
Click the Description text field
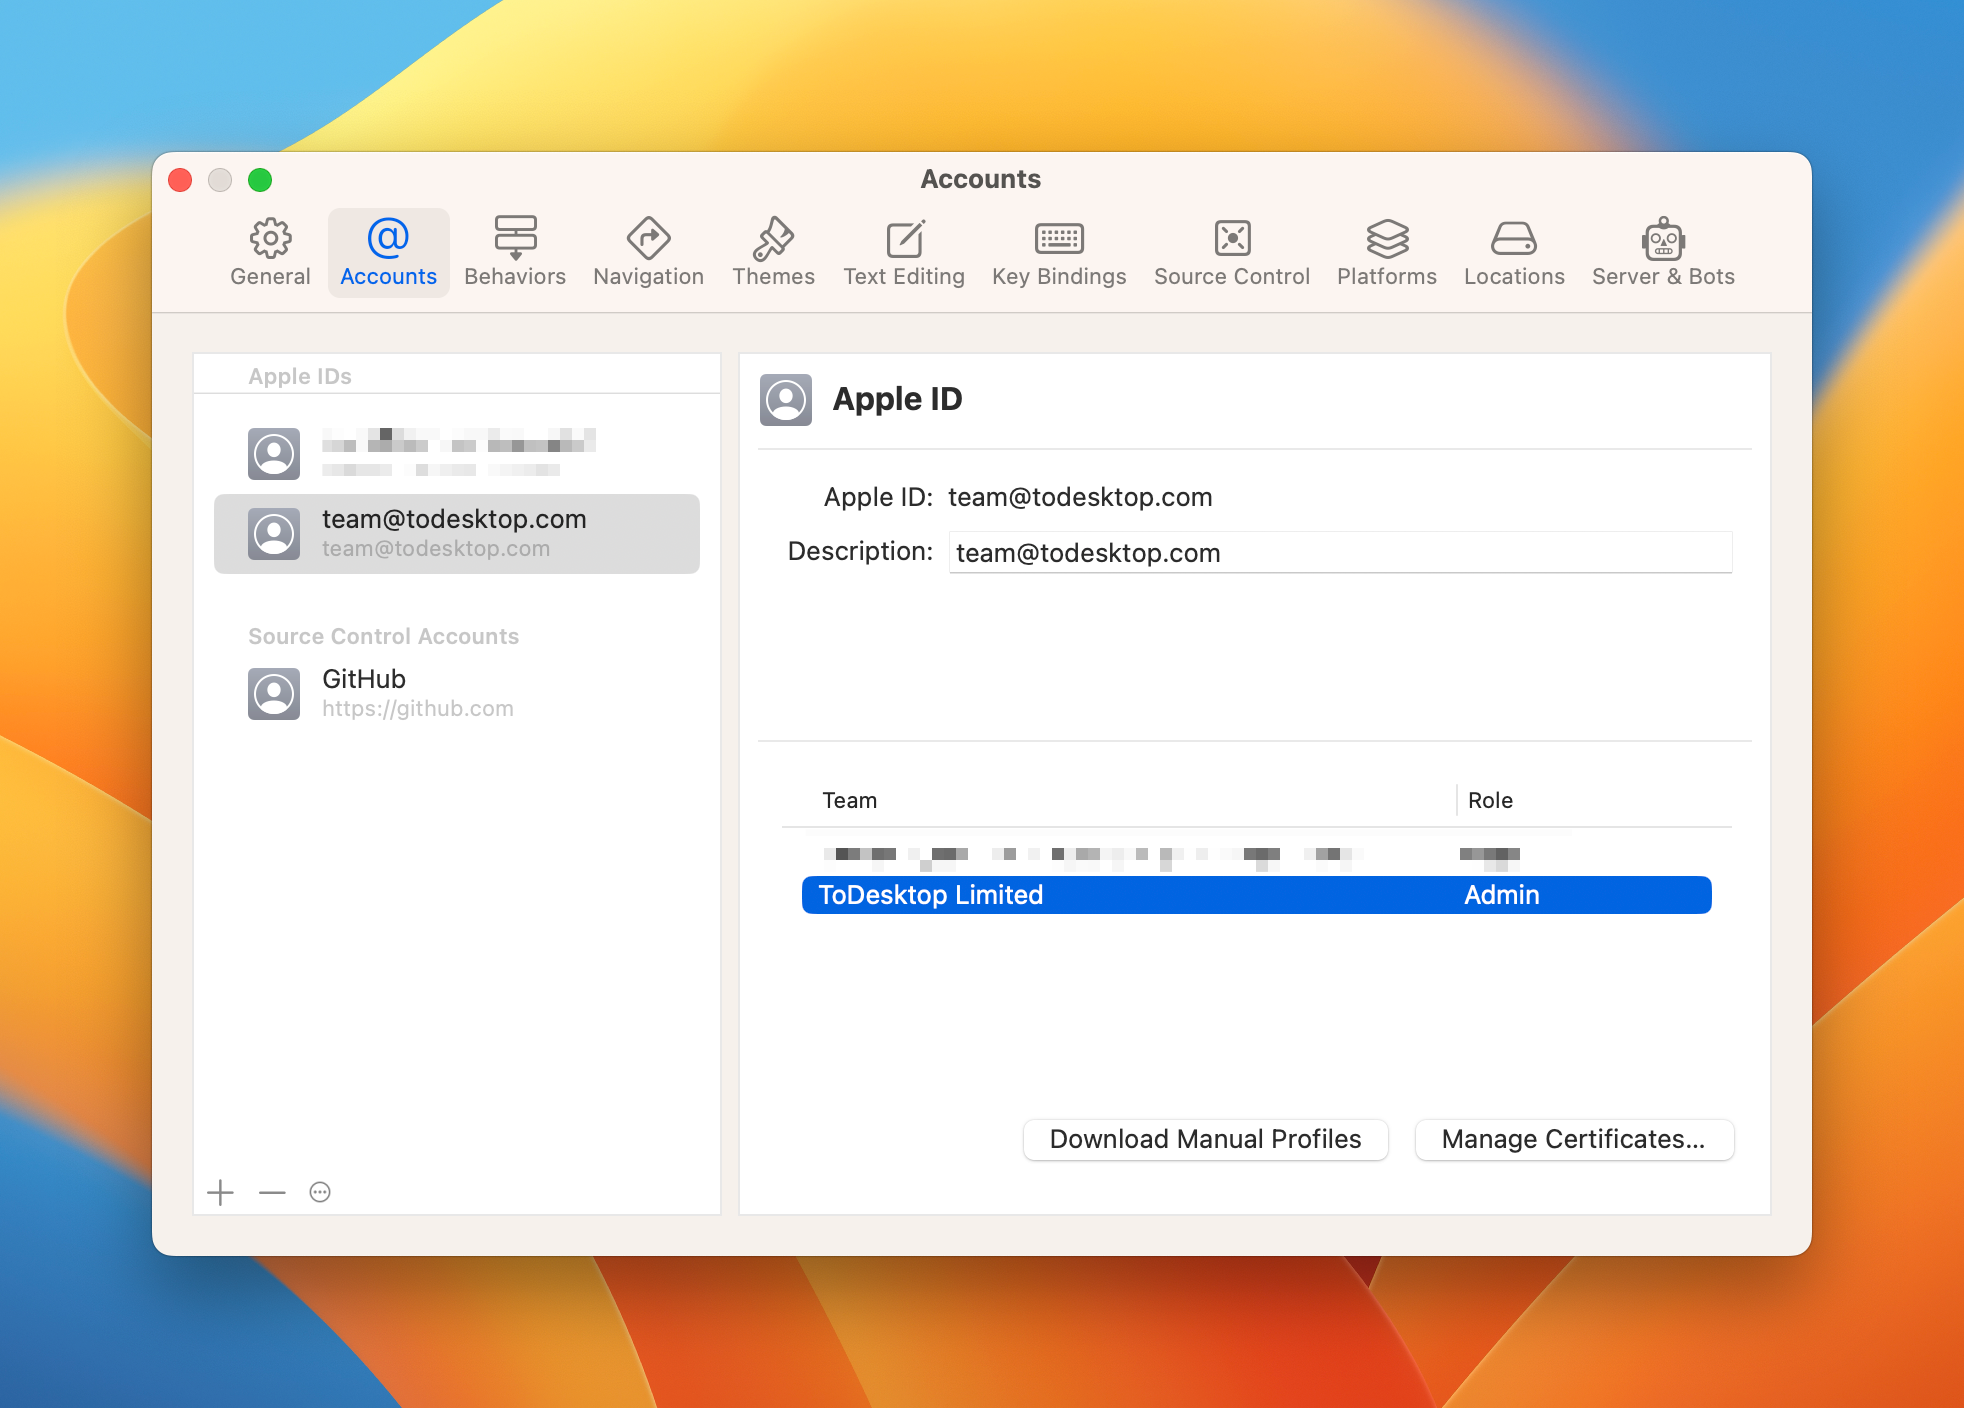pyautogui.click(x=1340, y=553)
